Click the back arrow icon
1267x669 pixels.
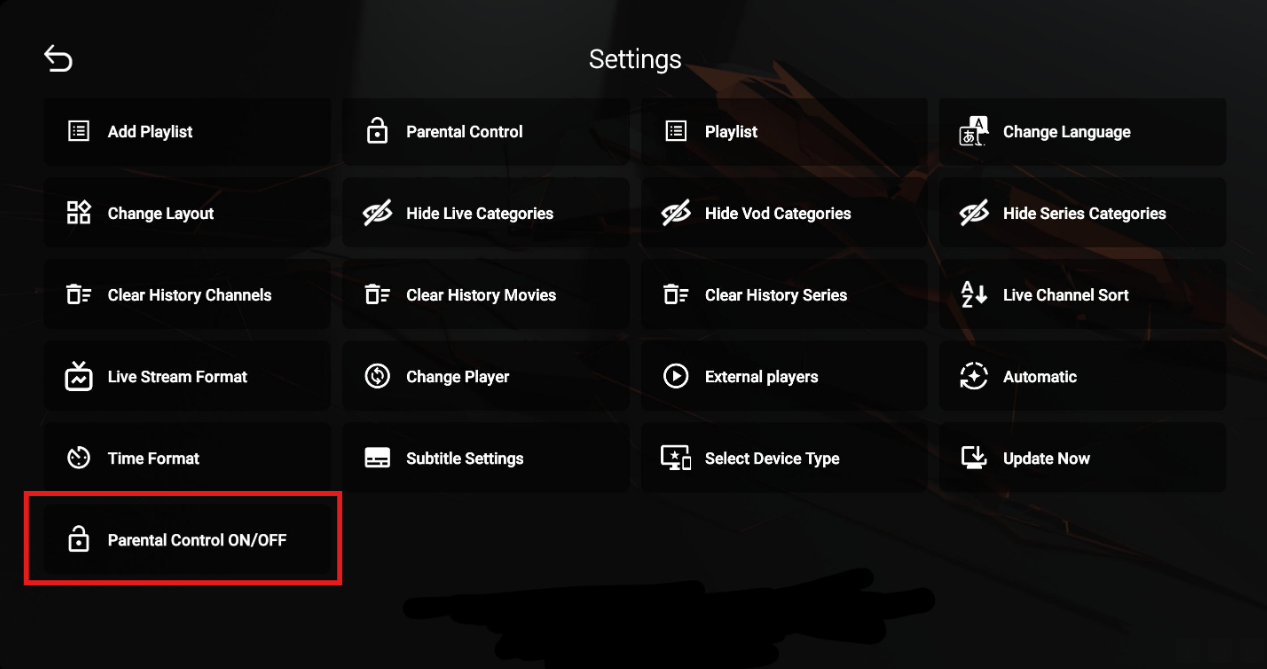click(x=58, y=60)
